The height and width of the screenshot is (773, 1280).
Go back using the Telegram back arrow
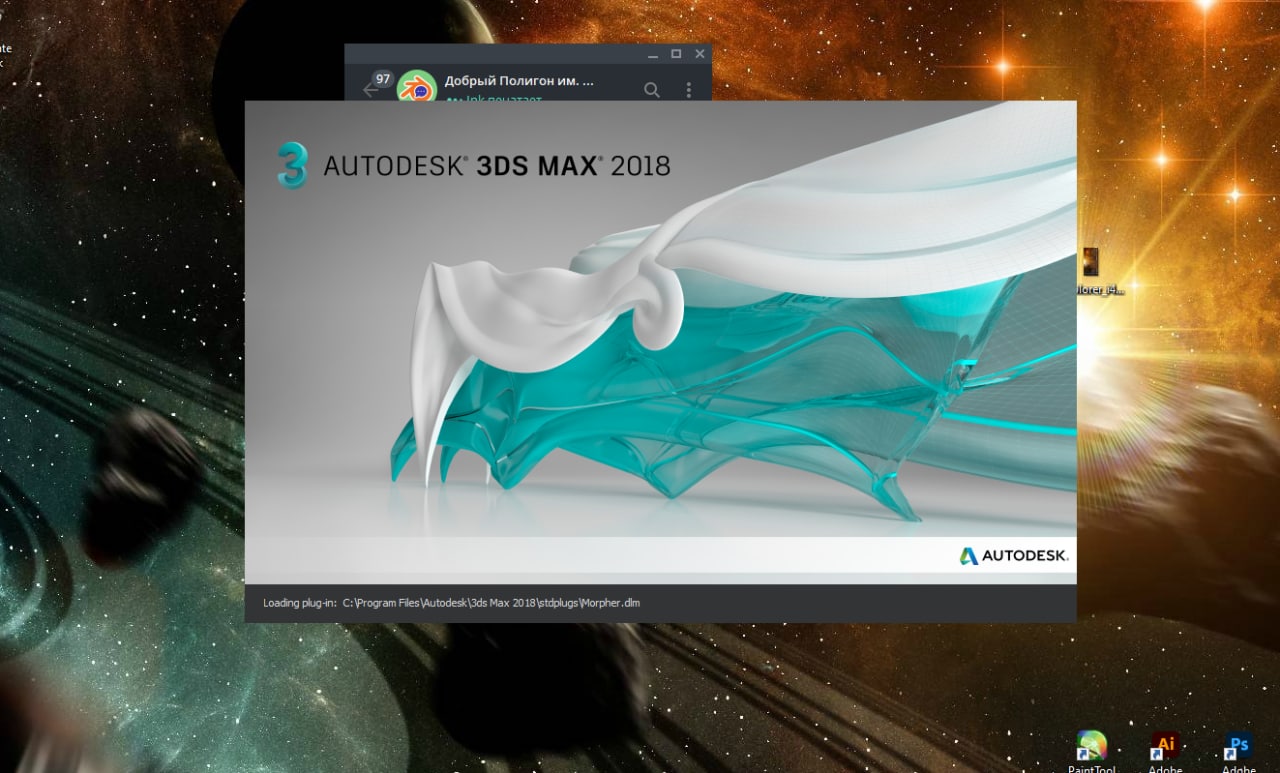click(x=371, y=89)
